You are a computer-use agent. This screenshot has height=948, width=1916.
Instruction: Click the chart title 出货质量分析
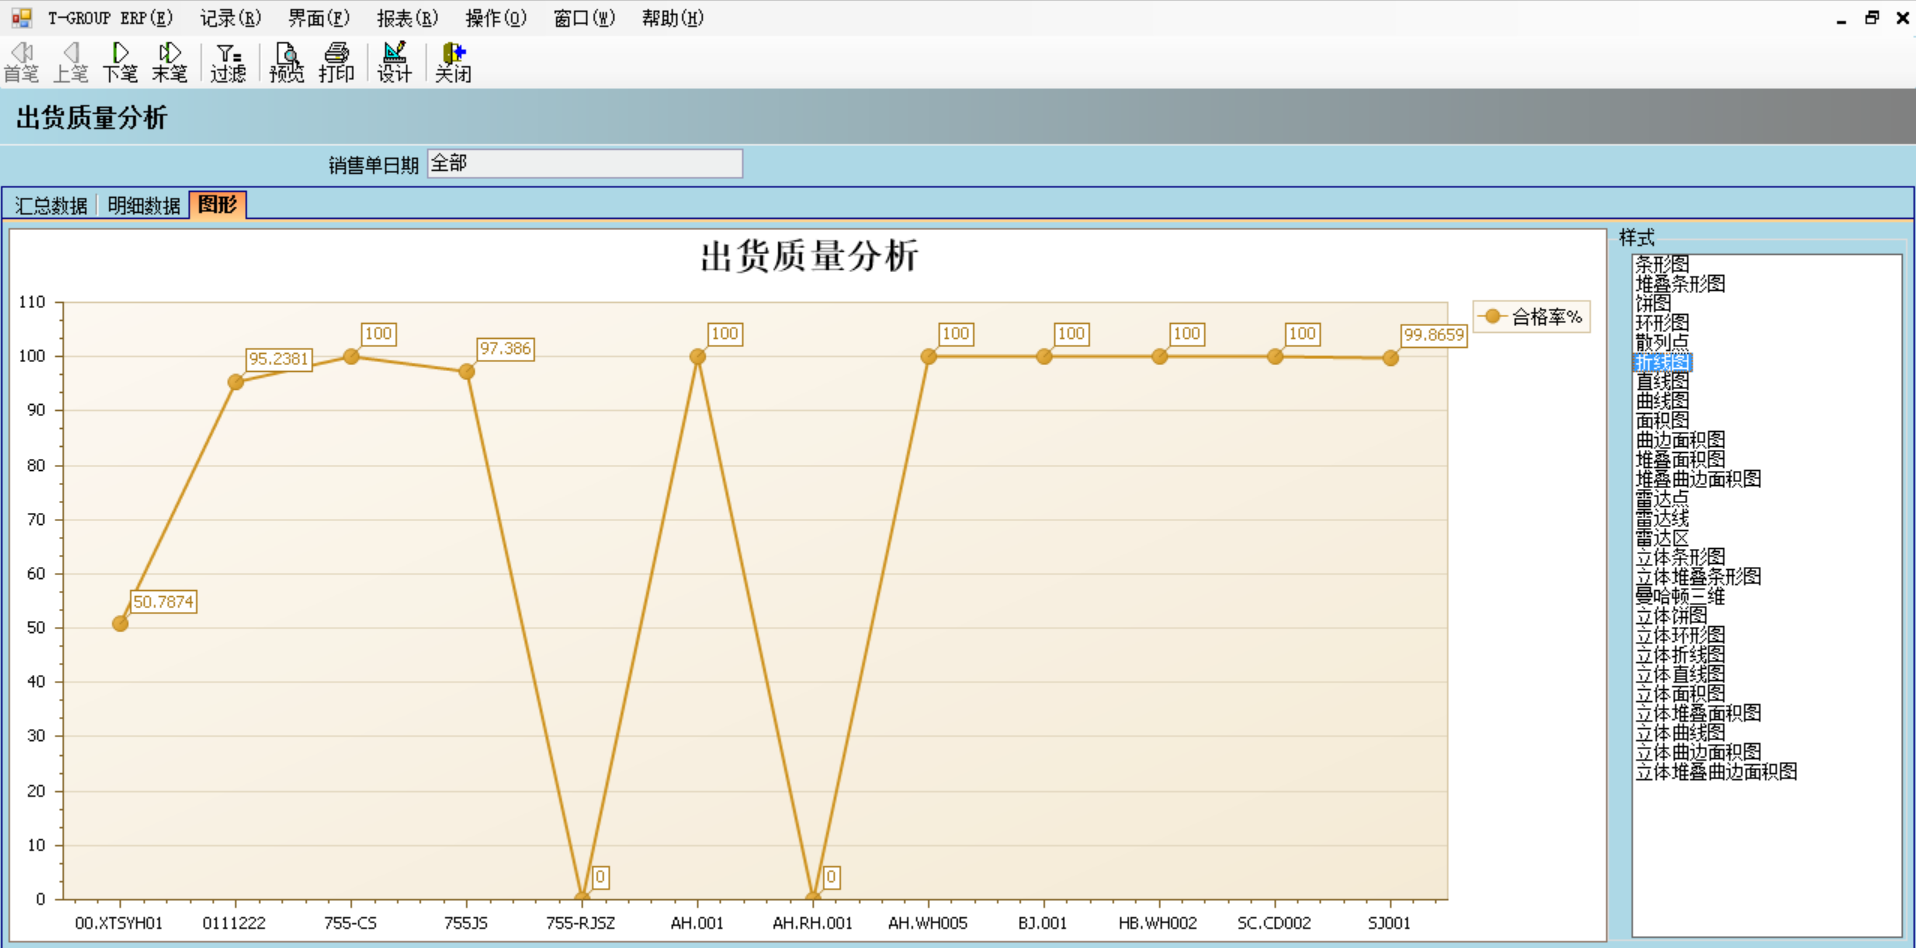pos(809,257)
